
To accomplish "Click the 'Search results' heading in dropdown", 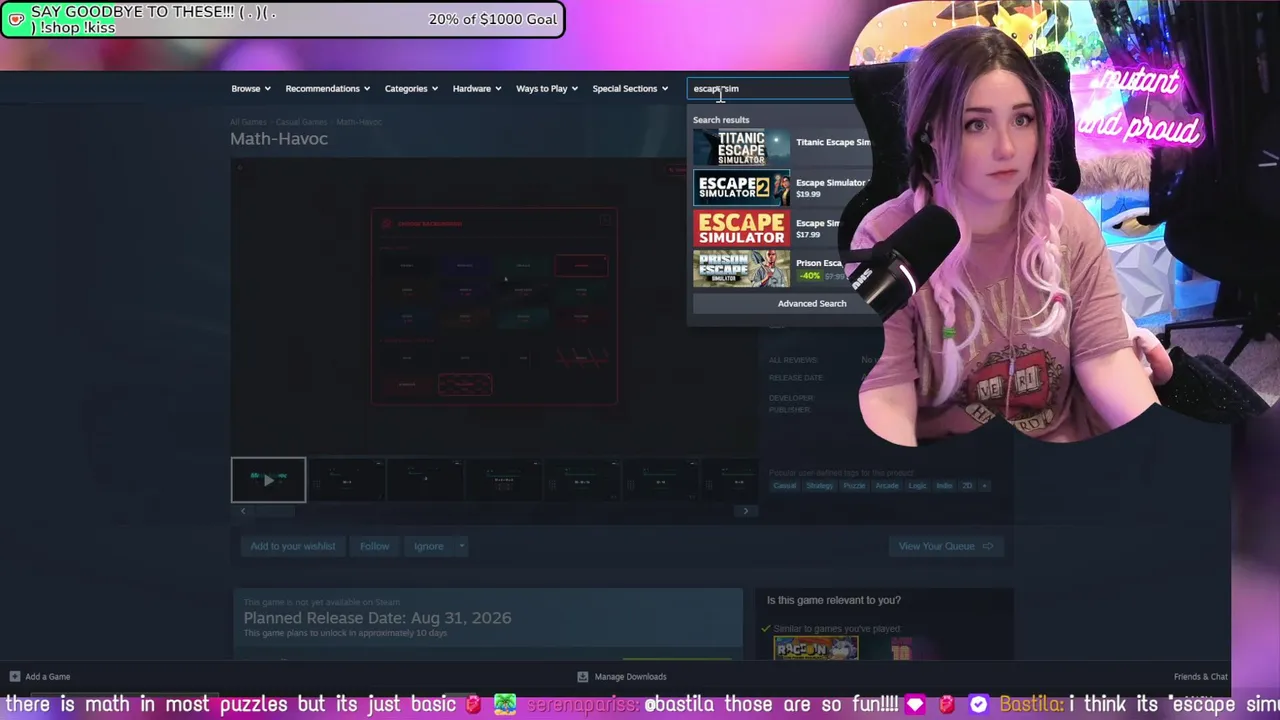I will point(721,120).
